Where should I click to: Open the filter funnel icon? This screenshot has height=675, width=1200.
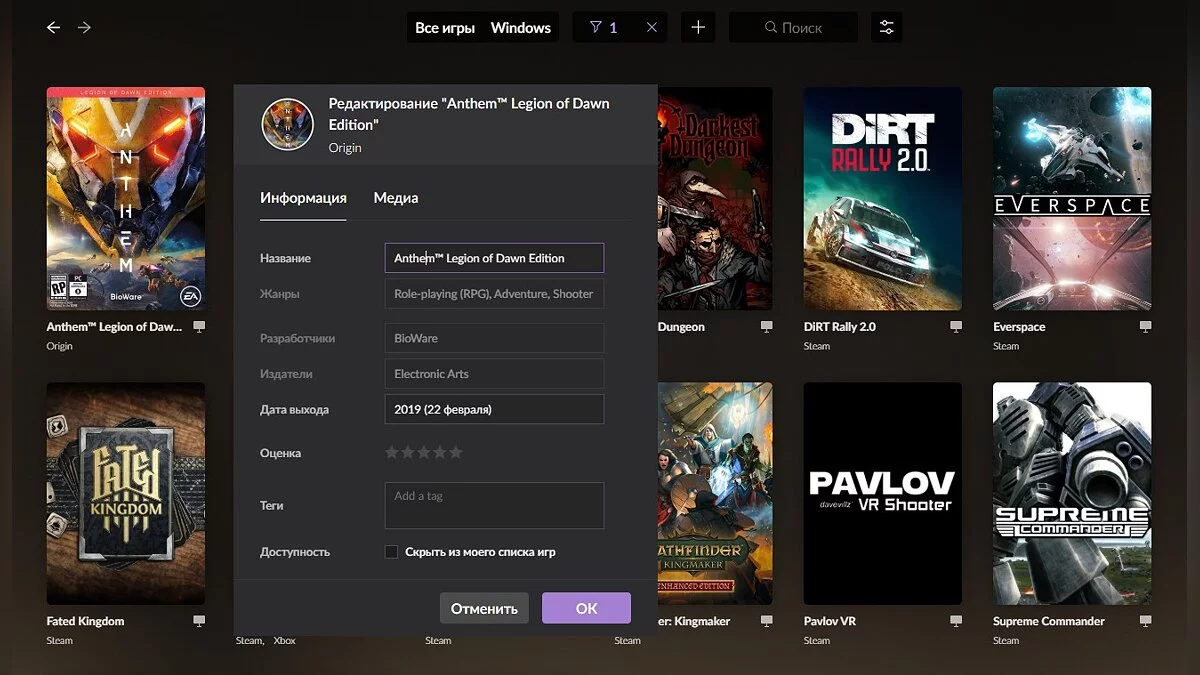point(596,28)
